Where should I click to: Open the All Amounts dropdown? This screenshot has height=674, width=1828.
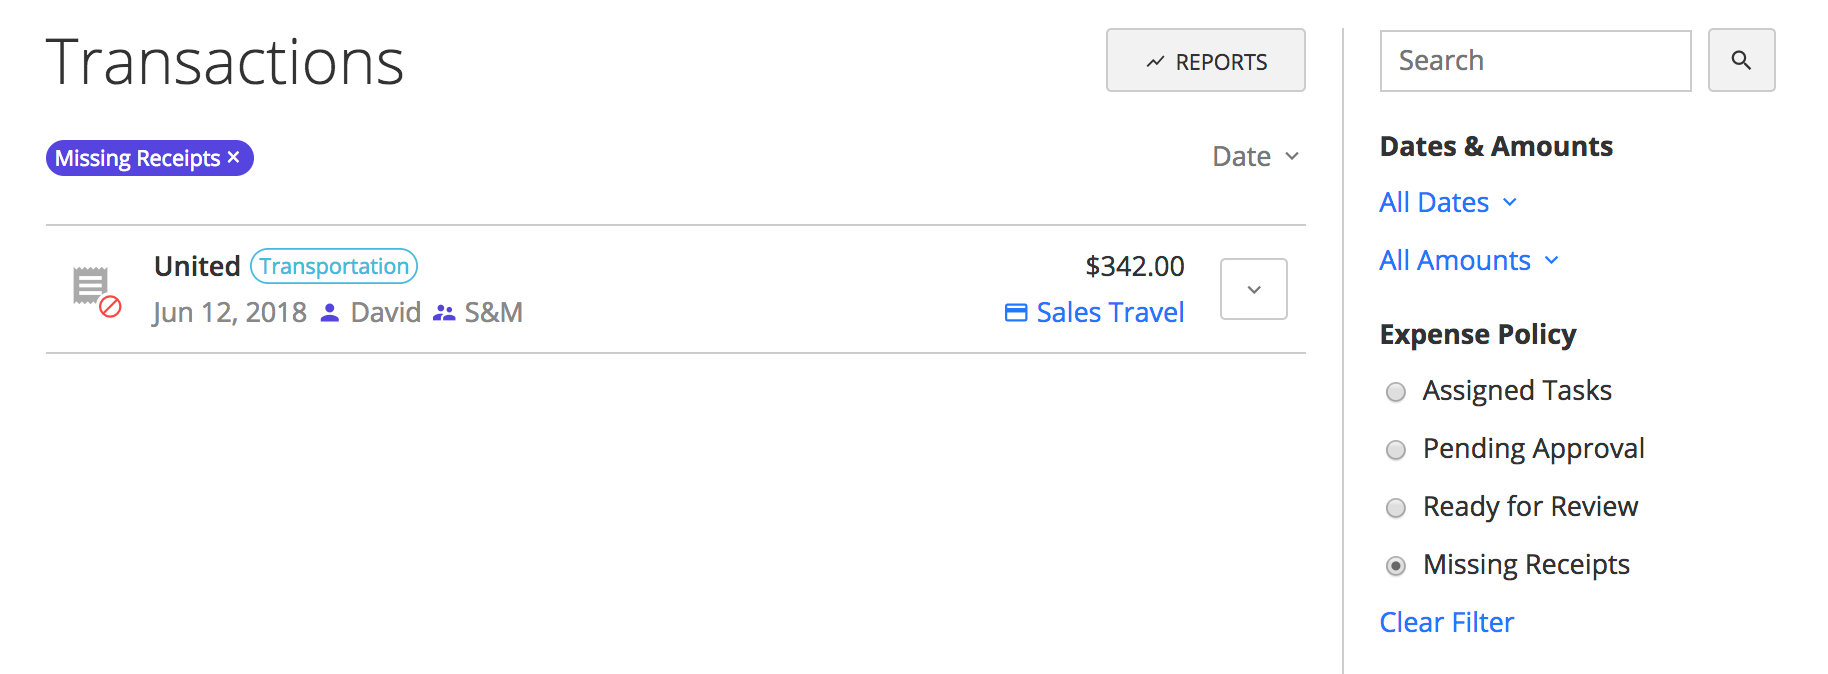click(1469, 260)
